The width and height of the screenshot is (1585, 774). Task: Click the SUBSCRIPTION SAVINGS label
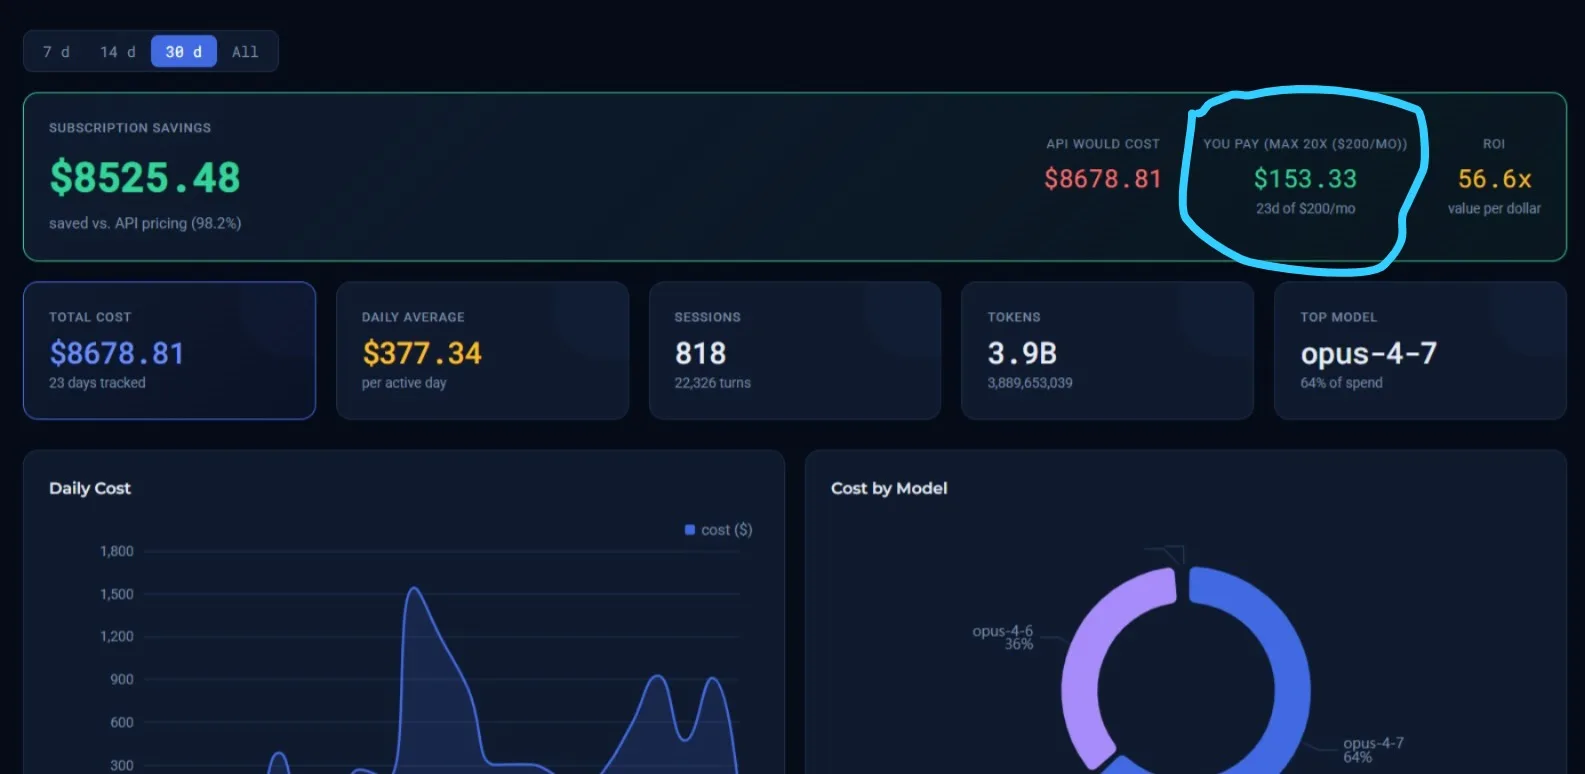point(130,128)
